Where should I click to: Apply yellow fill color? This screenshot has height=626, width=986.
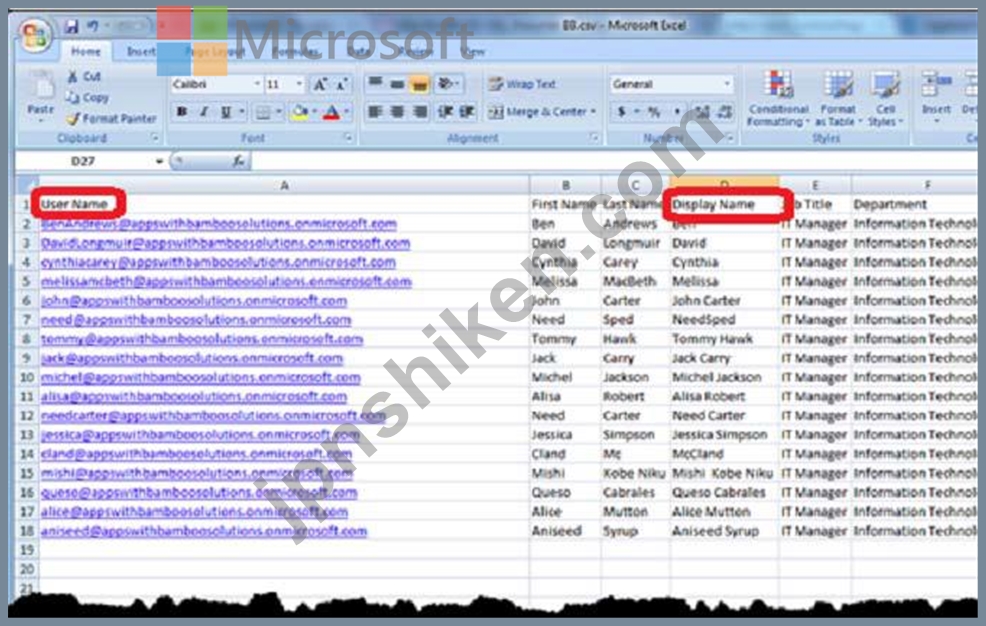(x=300, y=113)
